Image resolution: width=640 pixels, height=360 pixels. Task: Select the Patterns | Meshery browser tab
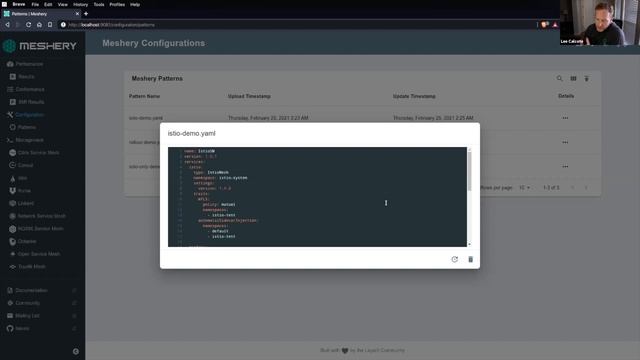[41, 14]
